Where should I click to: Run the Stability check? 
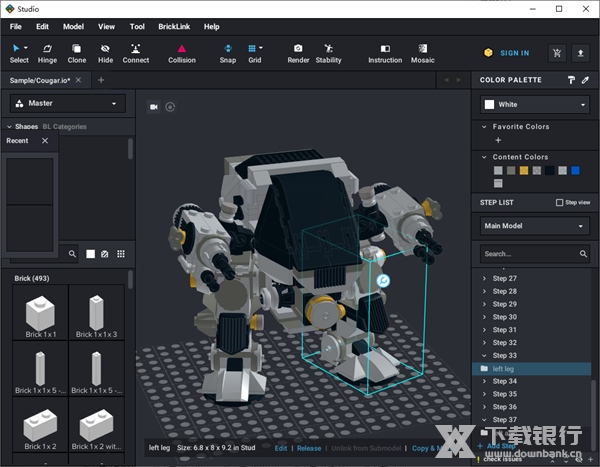click(328, 52)
